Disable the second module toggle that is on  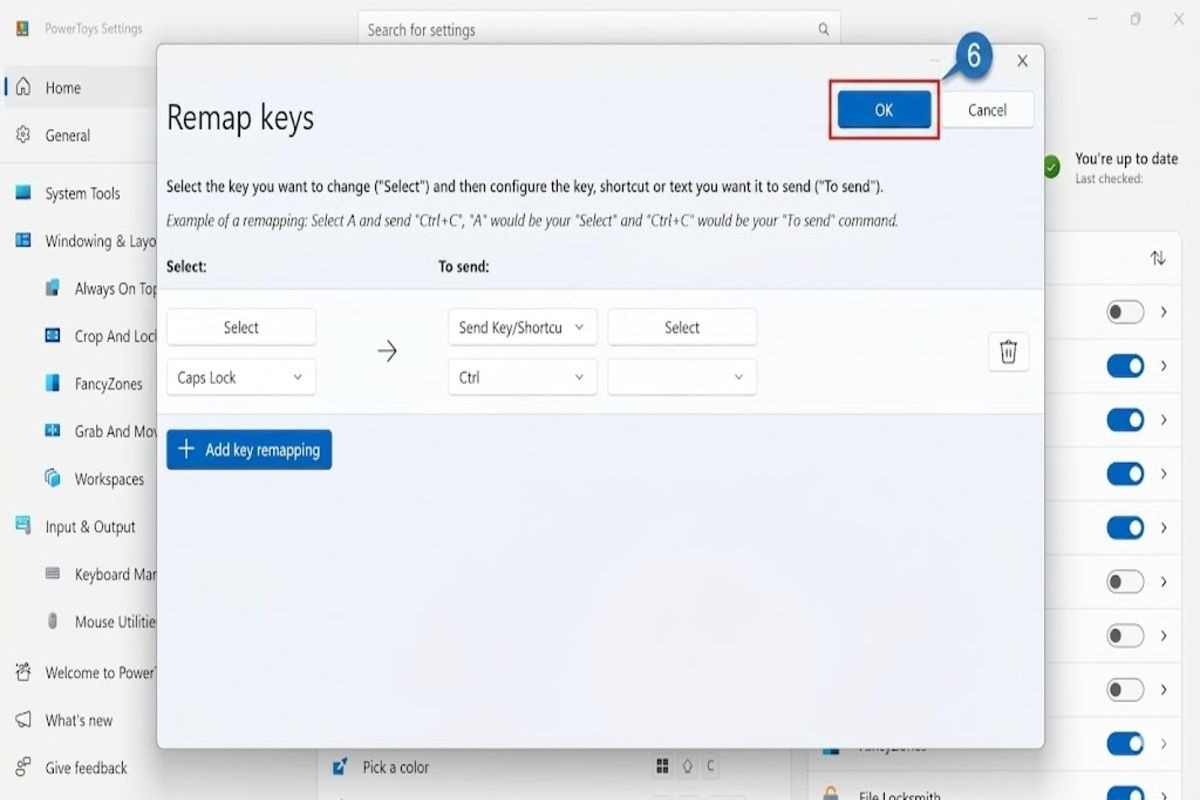[1125, 420]
